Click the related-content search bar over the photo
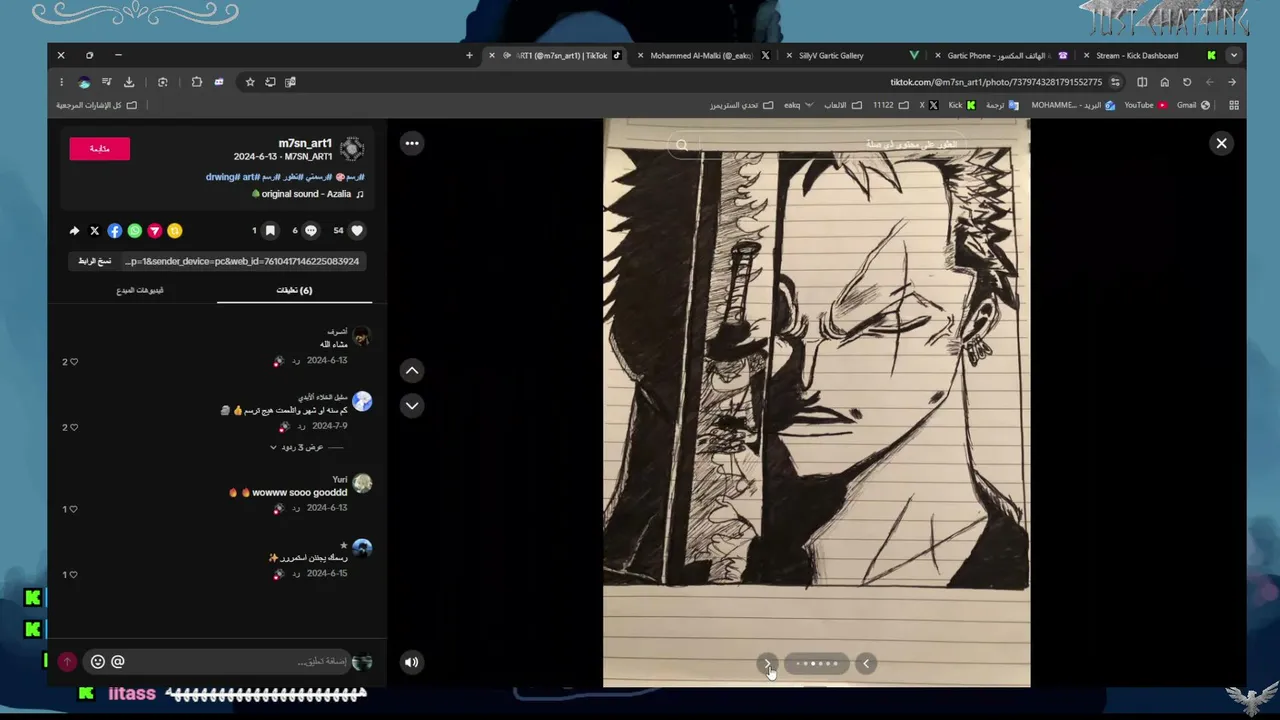The image size is (1280, 720). [x=817, y=145]
